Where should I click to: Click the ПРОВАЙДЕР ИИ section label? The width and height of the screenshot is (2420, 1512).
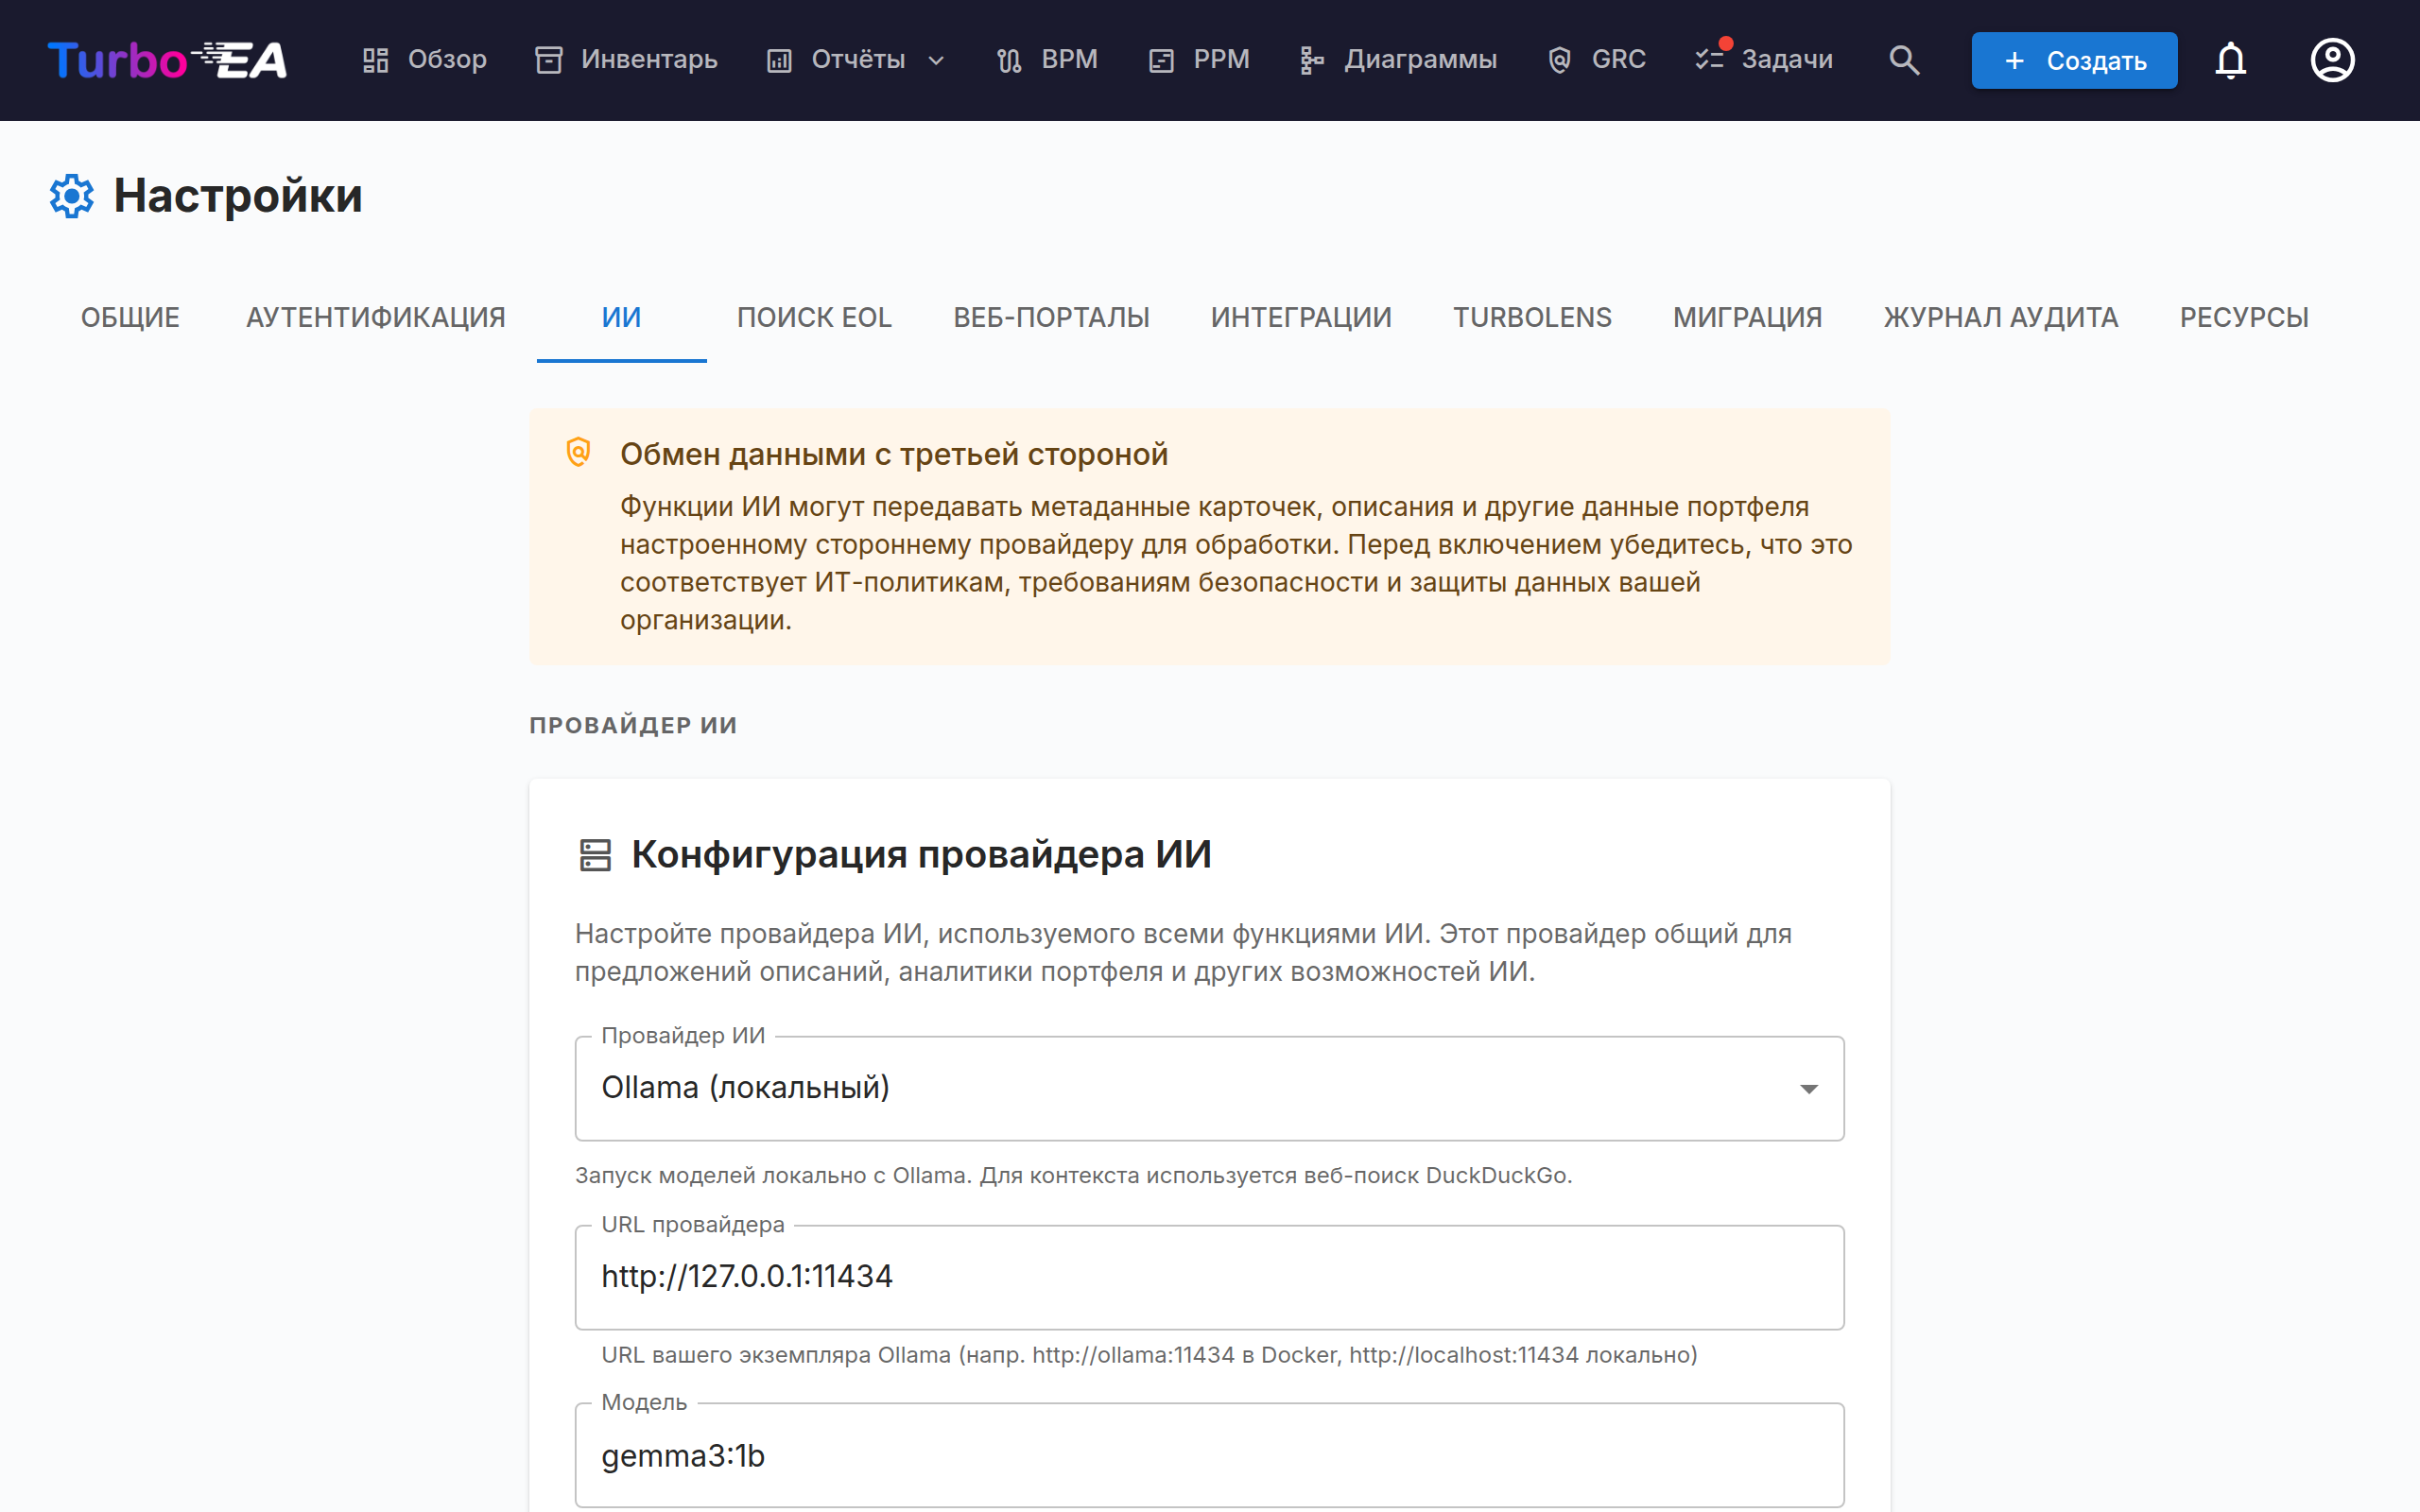[x=633, y=725]
